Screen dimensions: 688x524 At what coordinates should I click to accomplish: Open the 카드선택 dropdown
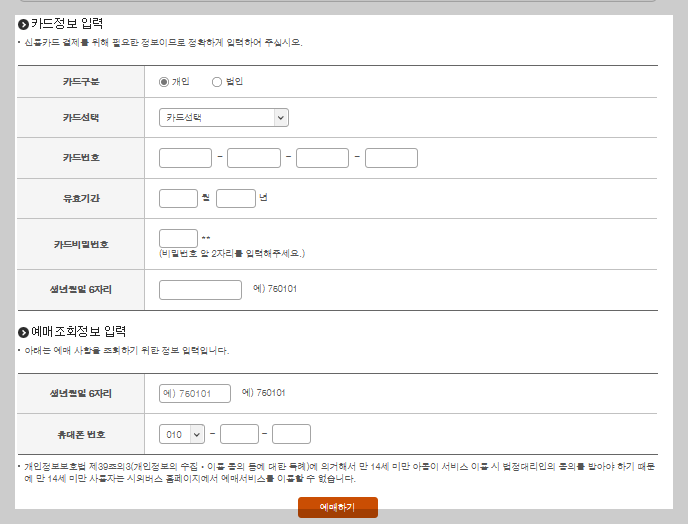[224, 118]
